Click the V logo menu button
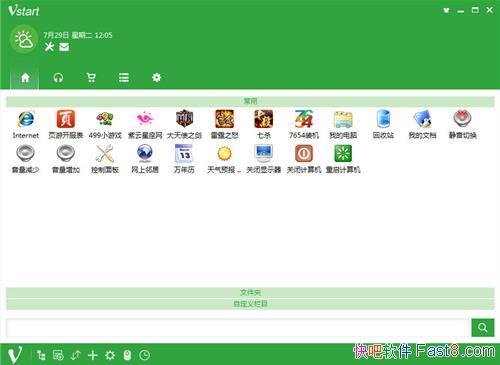 (15, 354)
